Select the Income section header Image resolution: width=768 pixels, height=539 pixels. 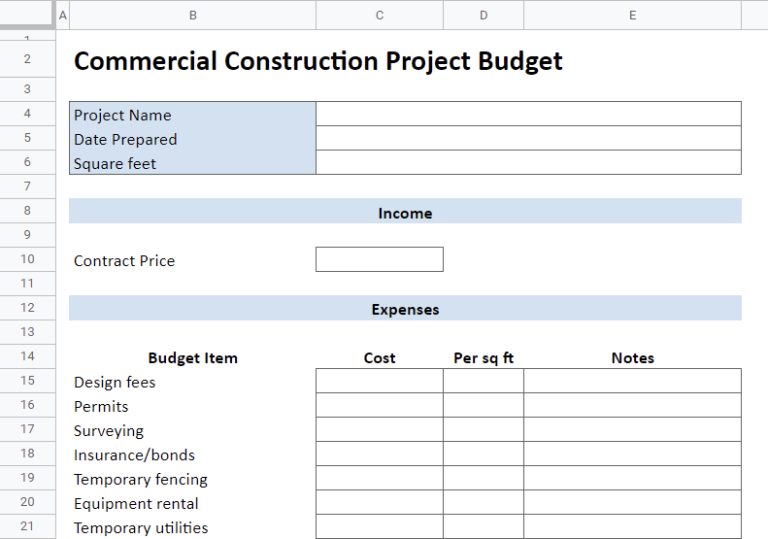(x=405, y=212)
